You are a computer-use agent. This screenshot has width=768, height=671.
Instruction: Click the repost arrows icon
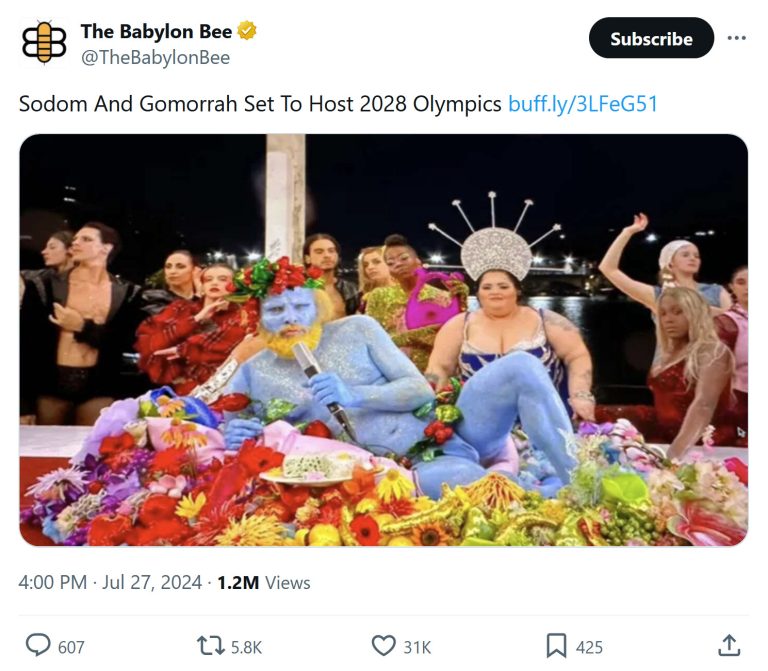[211, 646]
